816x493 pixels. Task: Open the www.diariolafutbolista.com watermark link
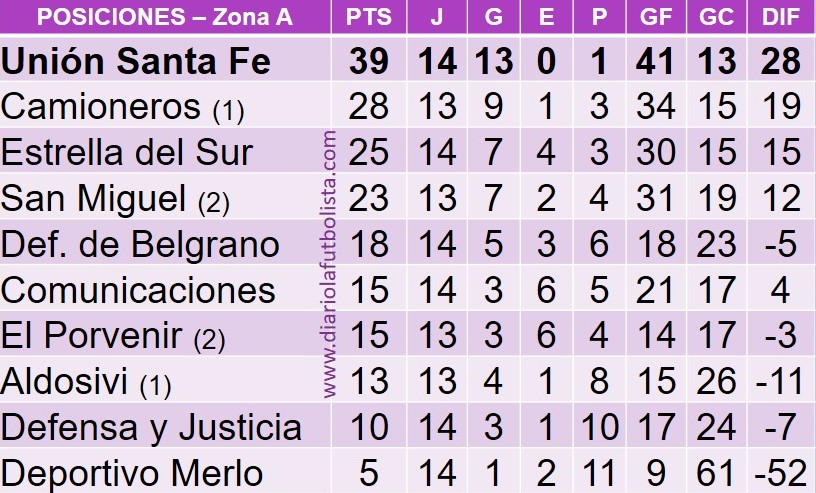329,264
